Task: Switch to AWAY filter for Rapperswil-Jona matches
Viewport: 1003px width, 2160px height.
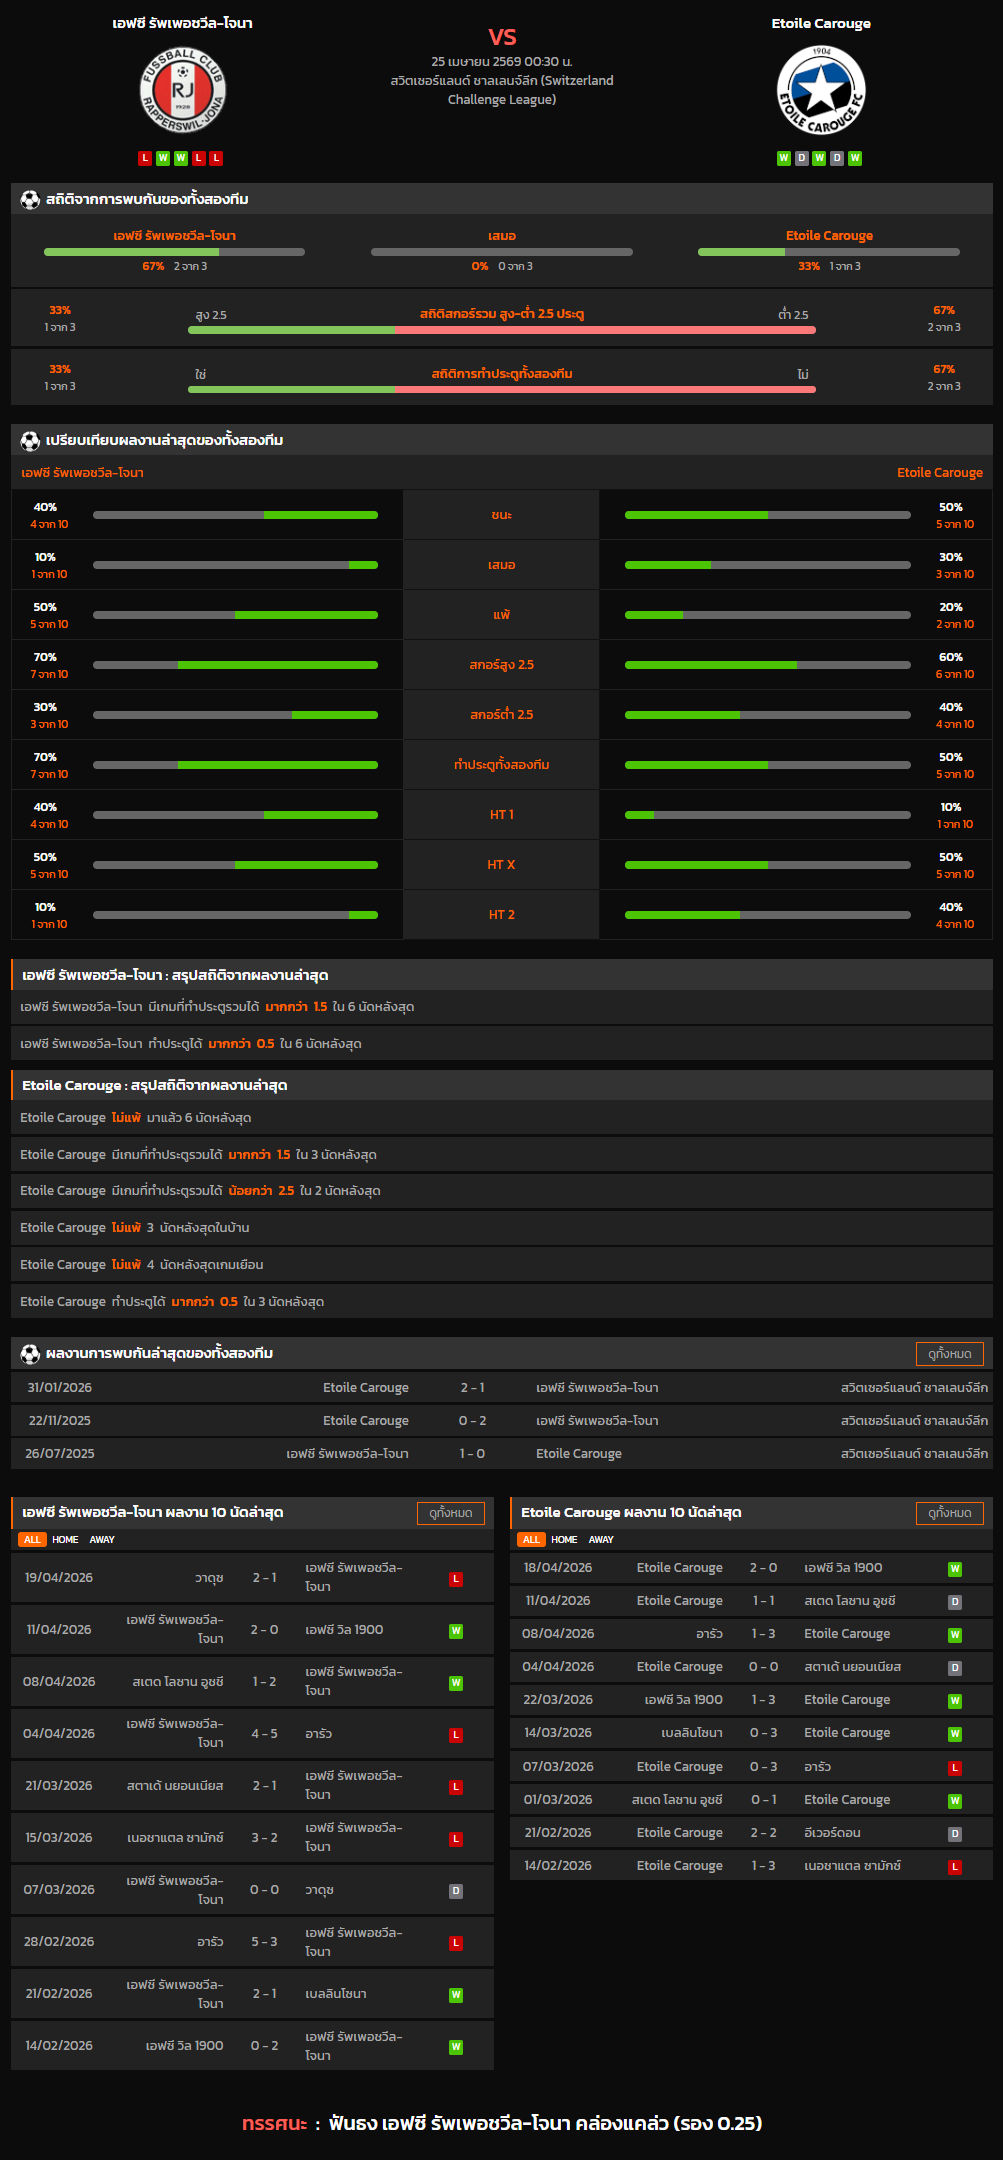Action: pos(102,1540)
